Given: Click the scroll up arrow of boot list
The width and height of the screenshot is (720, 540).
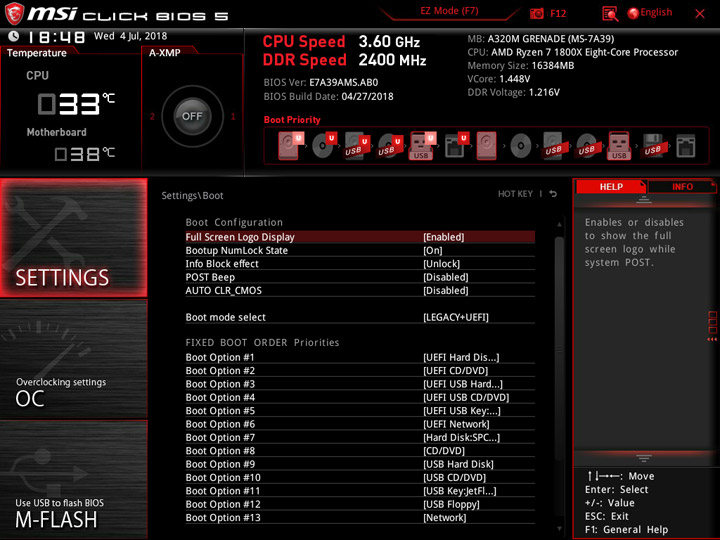Looking at the screenshot, I should tap(559, 224).
